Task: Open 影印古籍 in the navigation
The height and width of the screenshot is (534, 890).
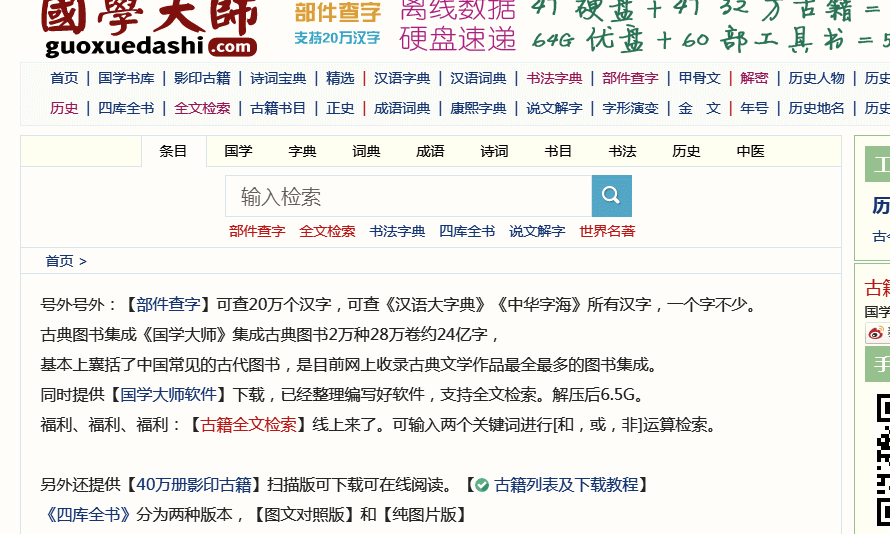Action: (202, 78)
